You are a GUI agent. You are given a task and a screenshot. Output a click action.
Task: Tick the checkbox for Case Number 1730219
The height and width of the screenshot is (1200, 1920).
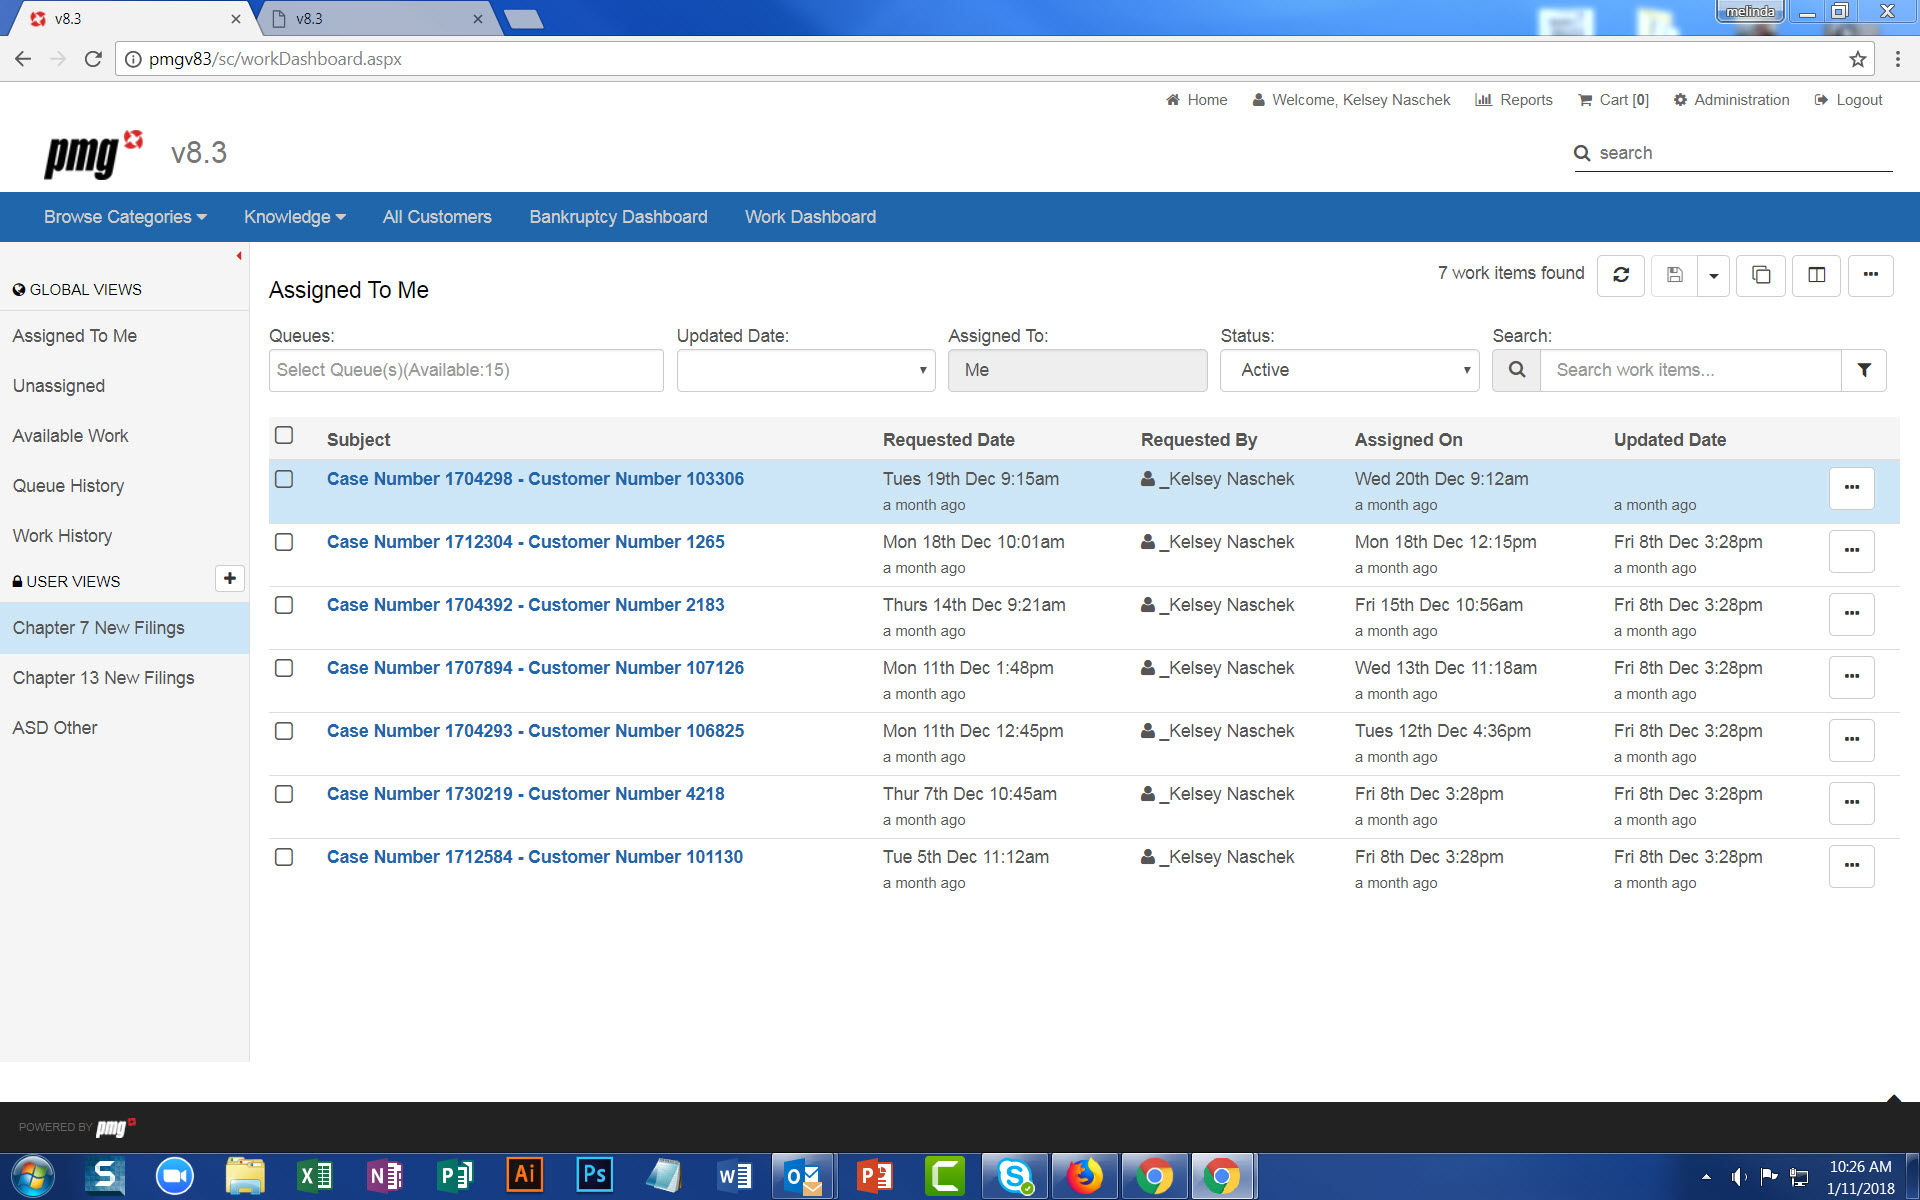284,794
